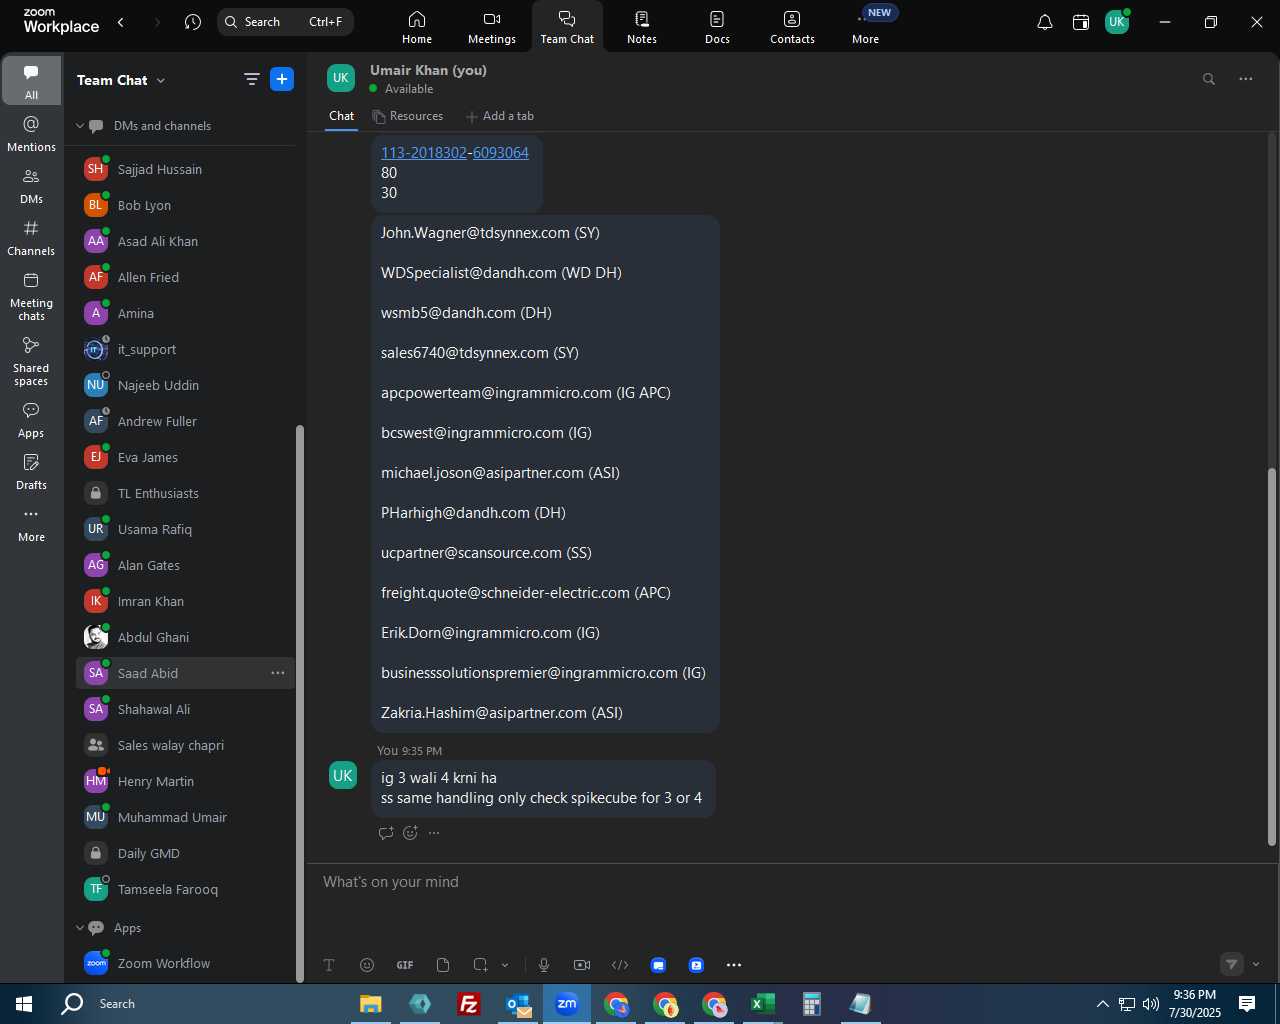Expand send options dropdown arrow
Image resolution: width=1280 pixels, height=1024 pixels.
(x=1256, y=965)
